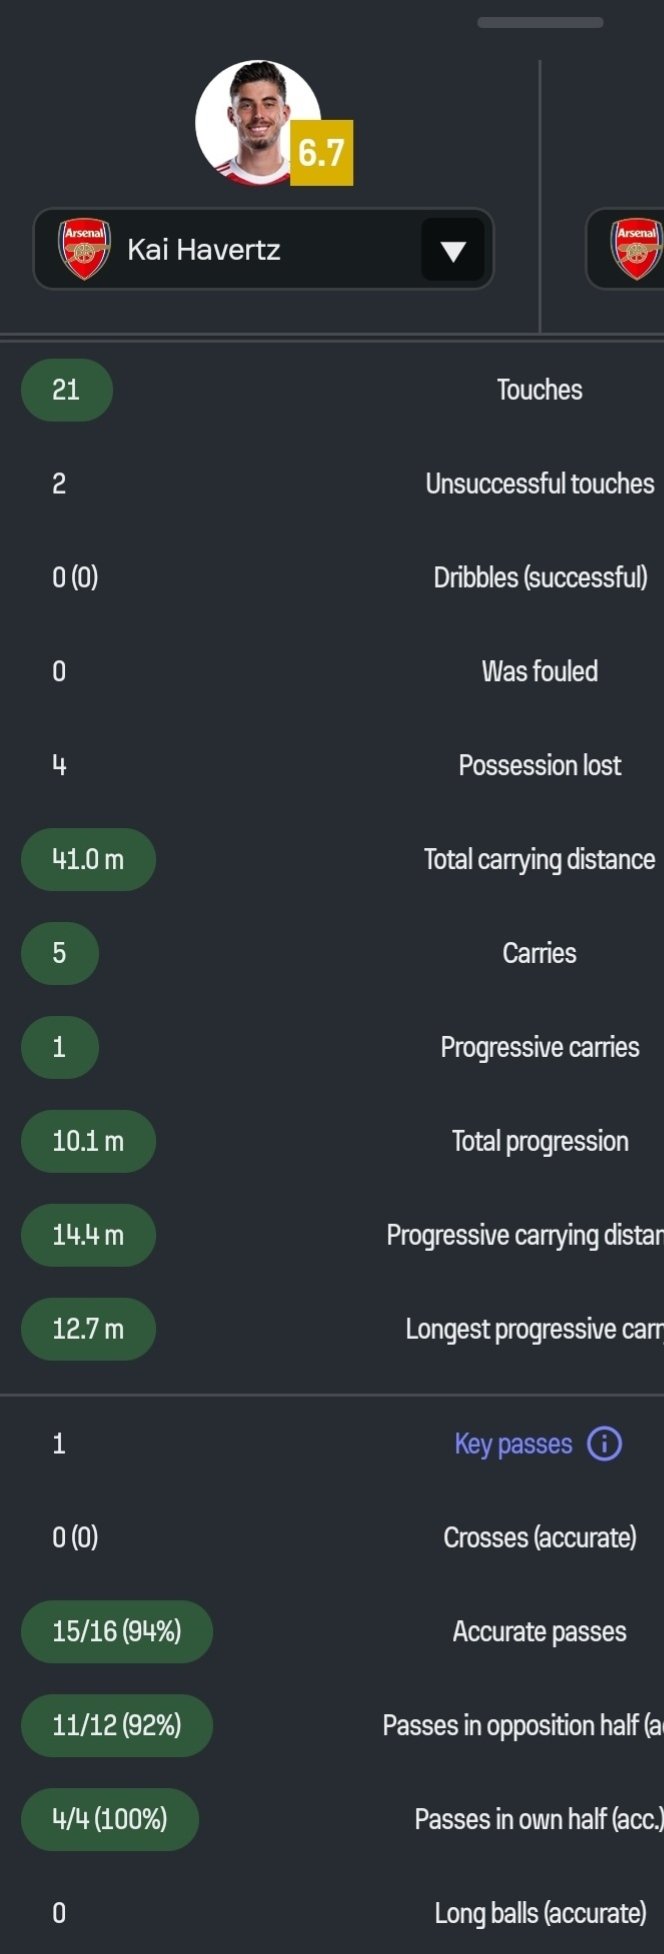The width and height of the screenshot is (664, 1954).
Task: Open the Key passes link
Action: point(513,1444)
